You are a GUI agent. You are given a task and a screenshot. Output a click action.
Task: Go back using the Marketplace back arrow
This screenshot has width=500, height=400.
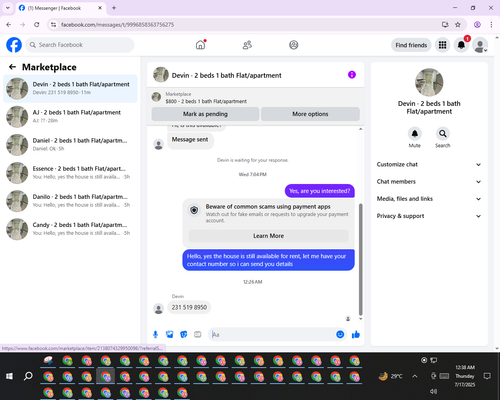click(x=12, y=67)
